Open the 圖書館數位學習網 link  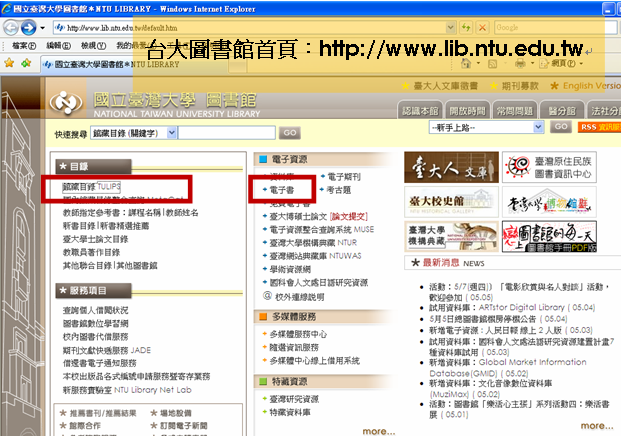click(x=95, y=324)
